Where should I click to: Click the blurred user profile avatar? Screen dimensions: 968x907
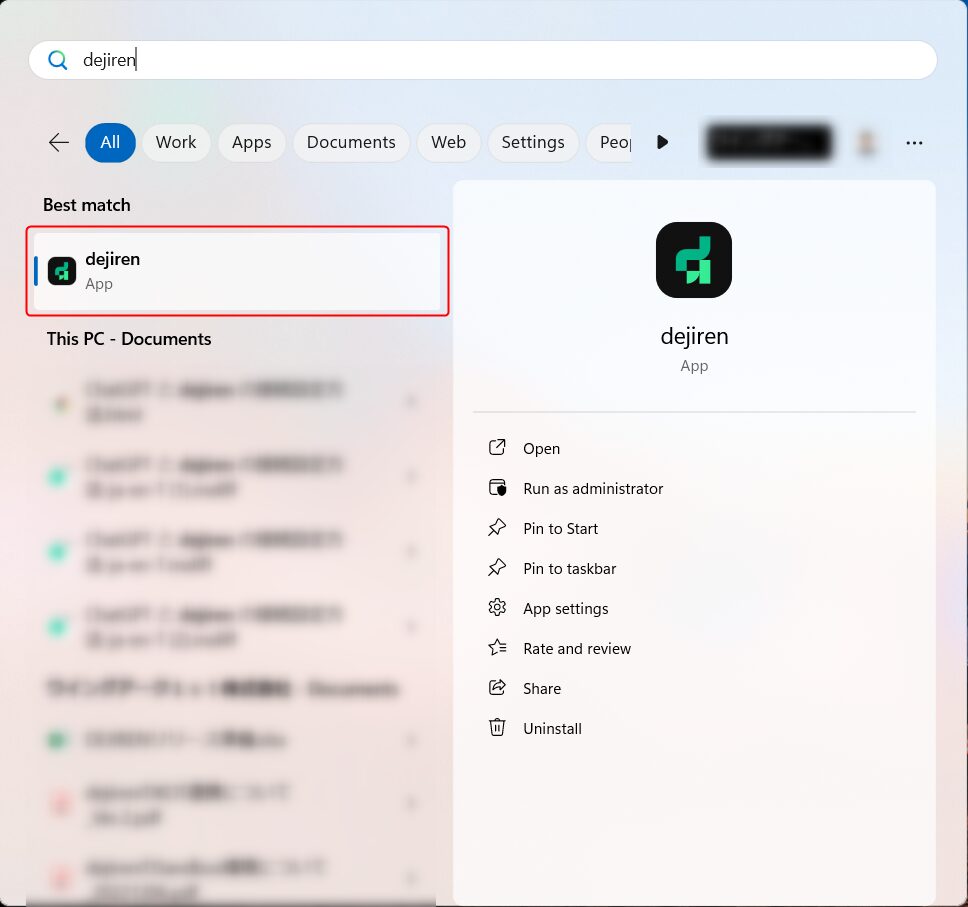866,143
